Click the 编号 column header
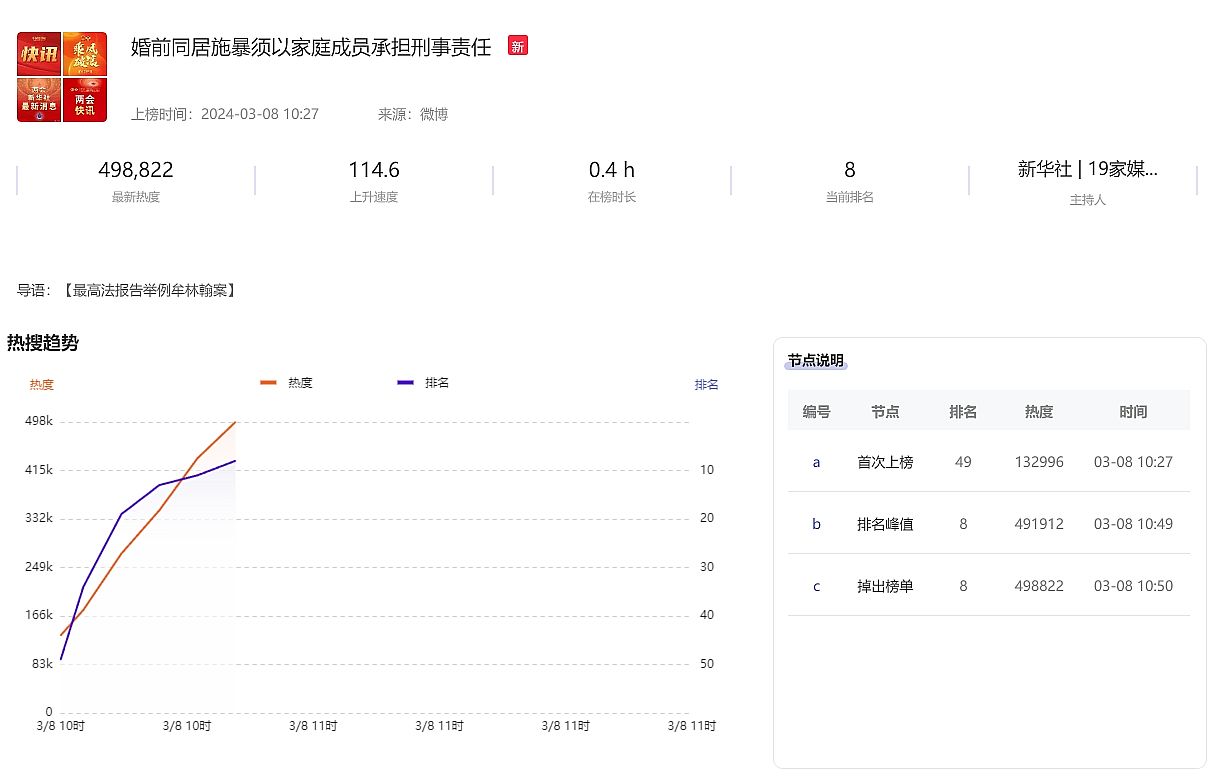 point(816,411)
